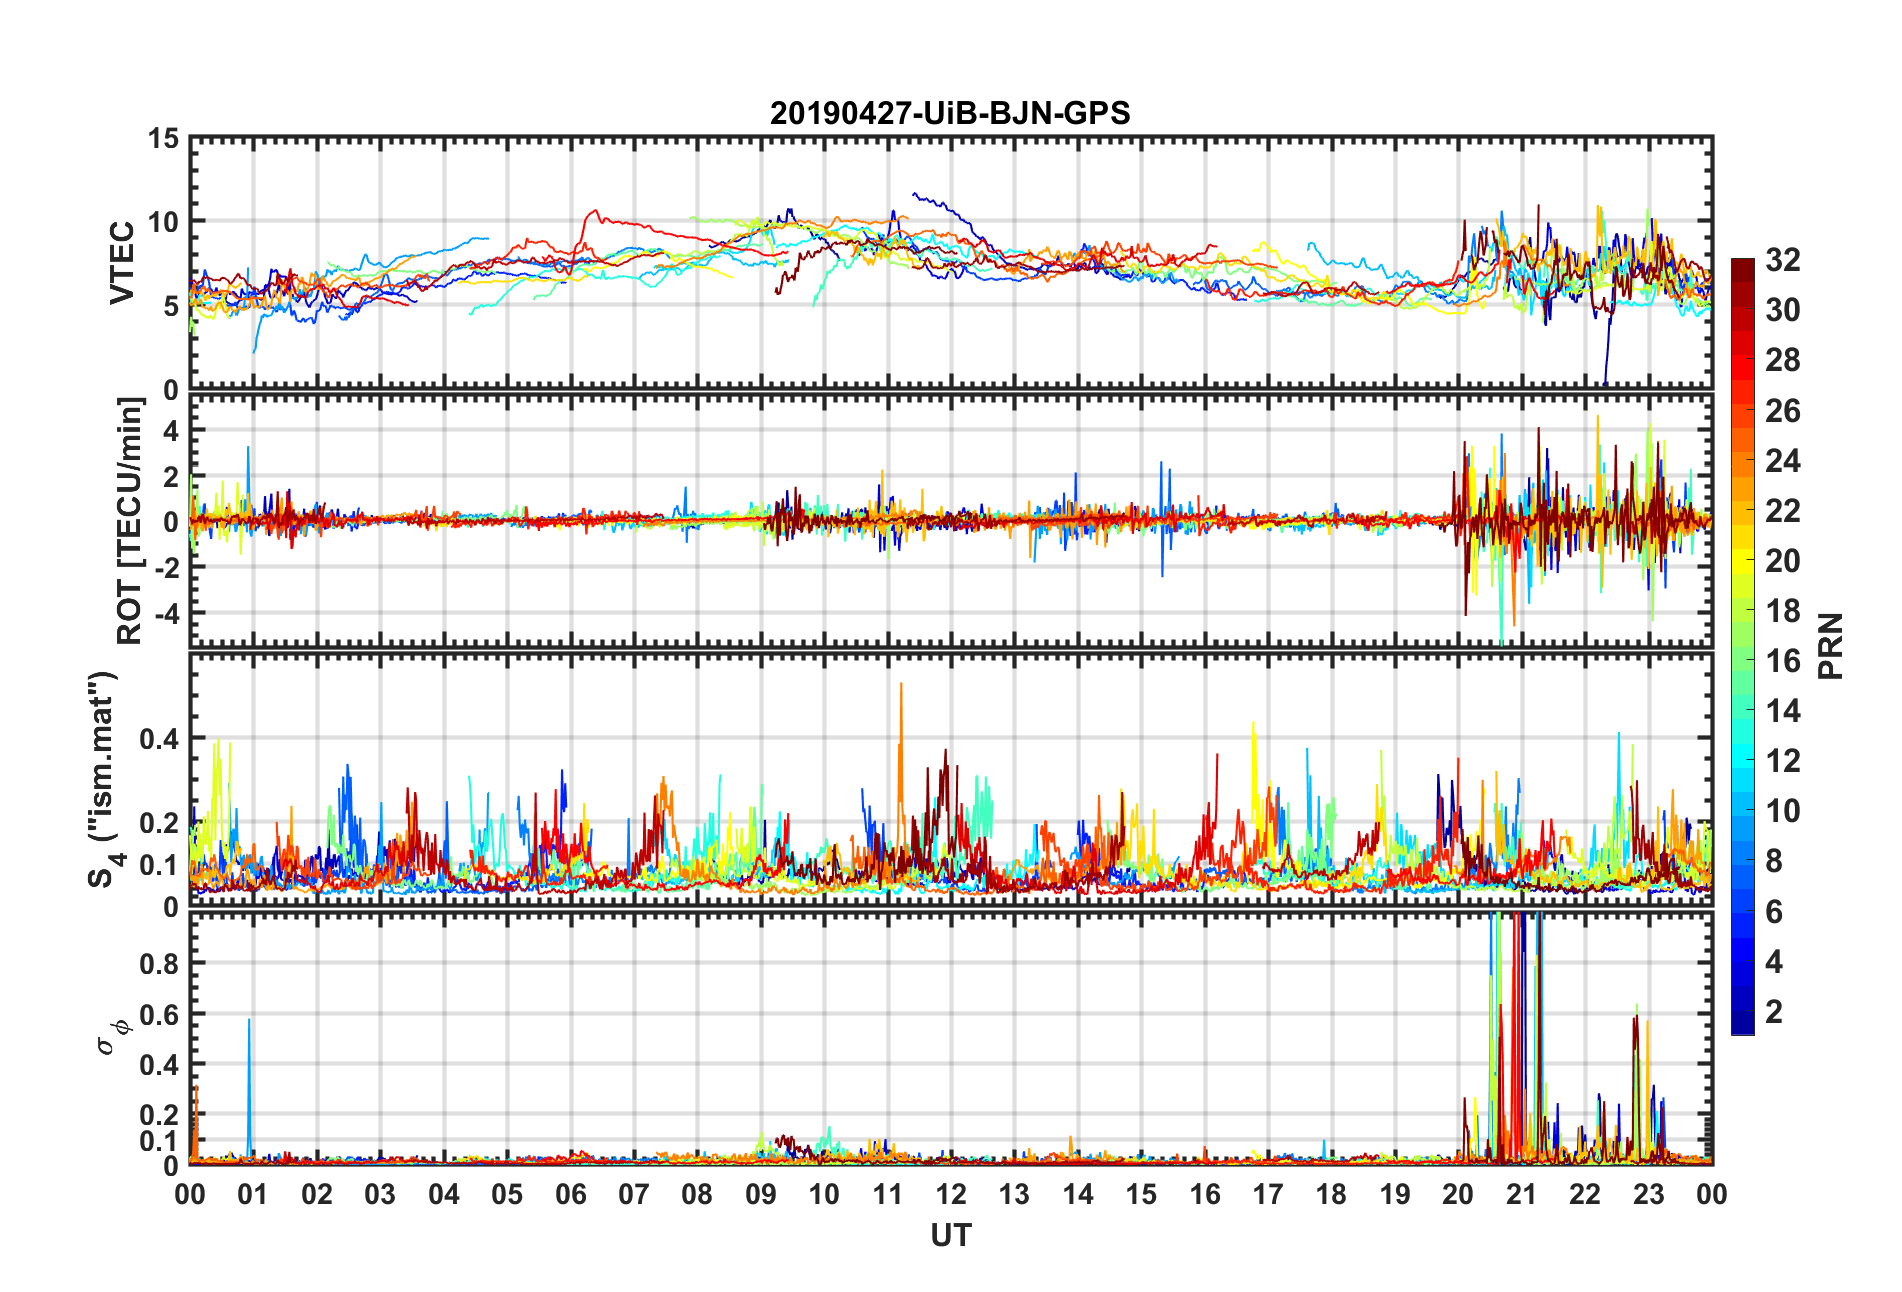Click x-axis tick label 21
This screenshot has width=1902, height=1292.
[x=1521, y=1194]
